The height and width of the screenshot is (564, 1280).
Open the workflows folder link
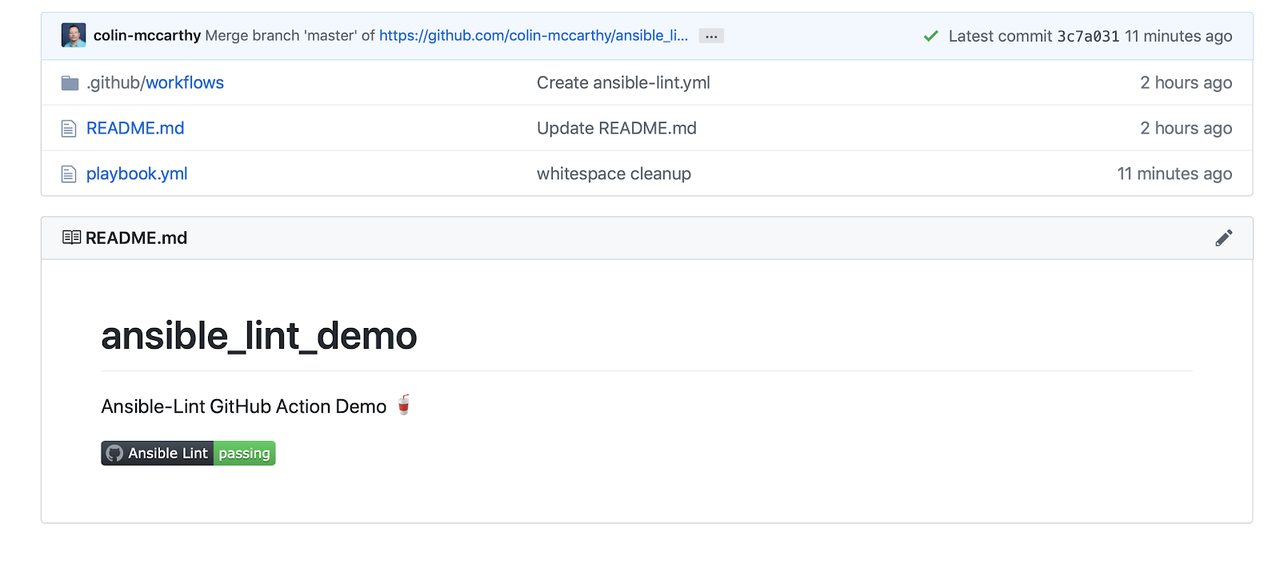pyautogui.click(x=185, y=83)
